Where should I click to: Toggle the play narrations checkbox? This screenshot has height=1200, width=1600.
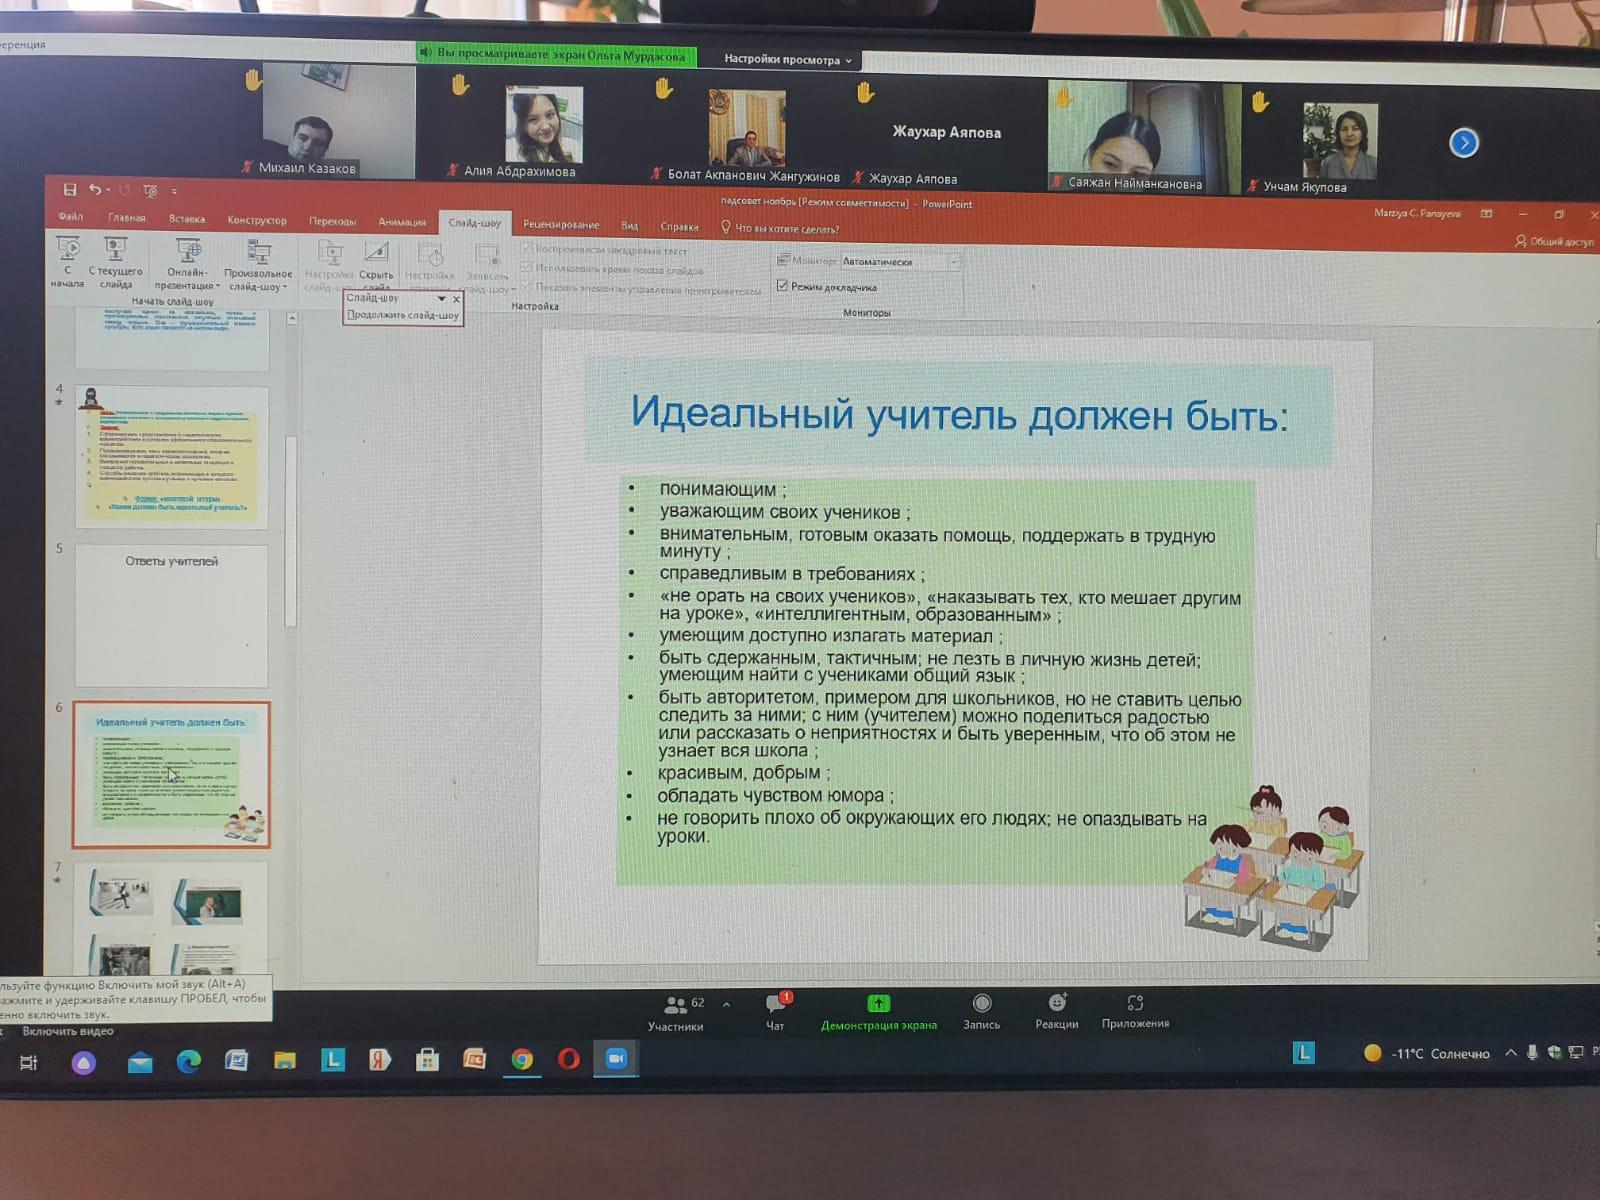click(x=527, y=249)
